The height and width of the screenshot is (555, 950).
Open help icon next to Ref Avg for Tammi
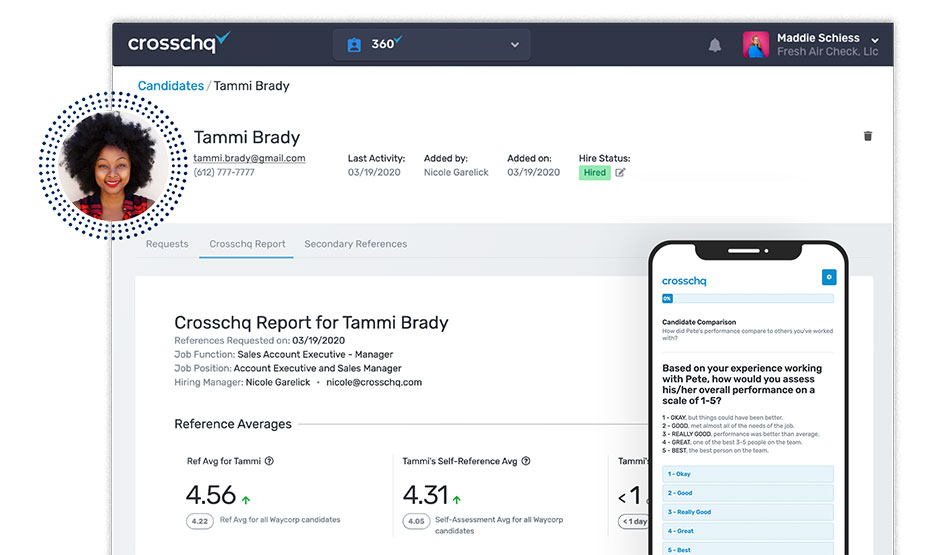[x=269, y=461]
